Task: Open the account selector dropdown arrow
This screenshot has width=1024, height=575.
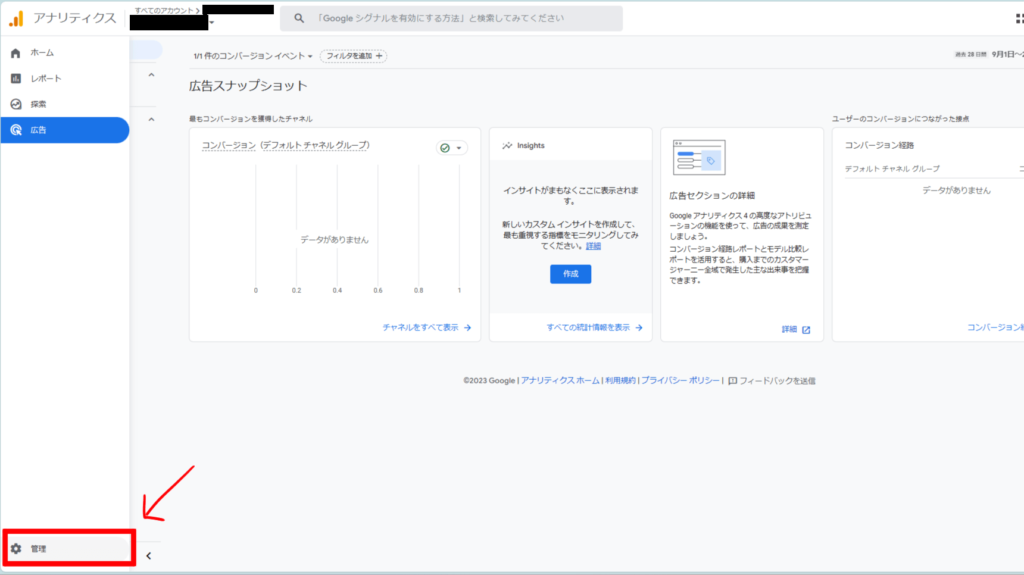Action: tap(212, 23)
